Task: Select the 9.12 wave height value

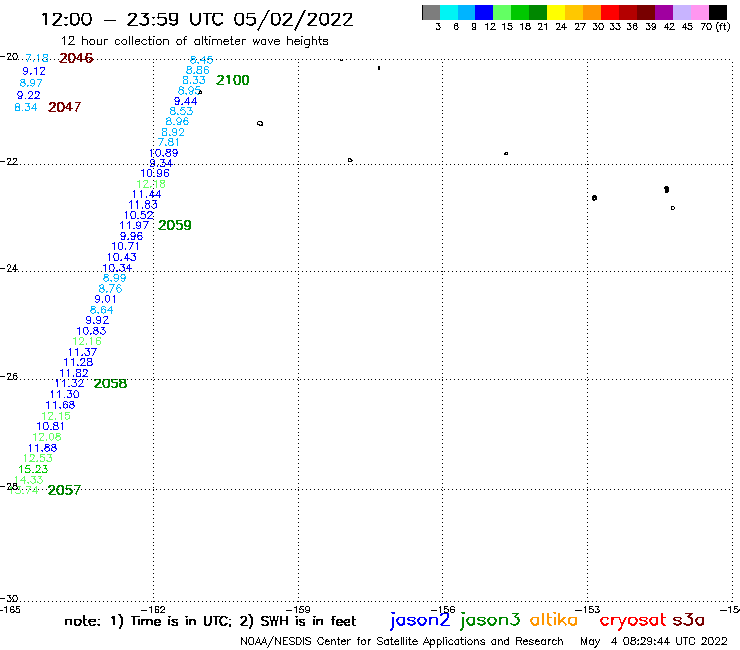Action: 34,71
